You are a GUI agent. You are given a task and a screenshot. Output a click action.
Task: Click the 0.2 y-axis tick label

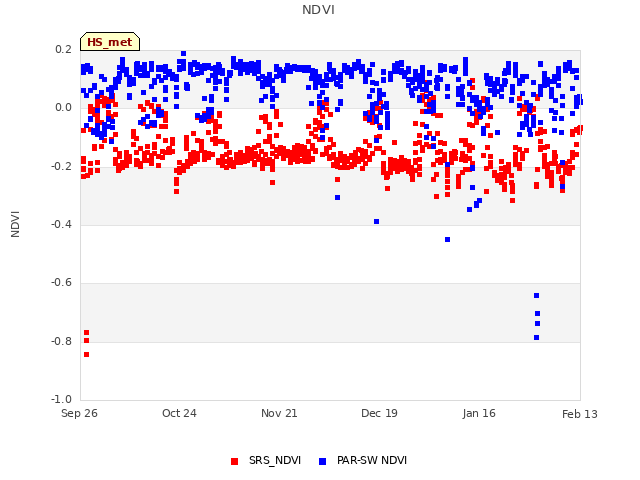click(x=63, y=49)
